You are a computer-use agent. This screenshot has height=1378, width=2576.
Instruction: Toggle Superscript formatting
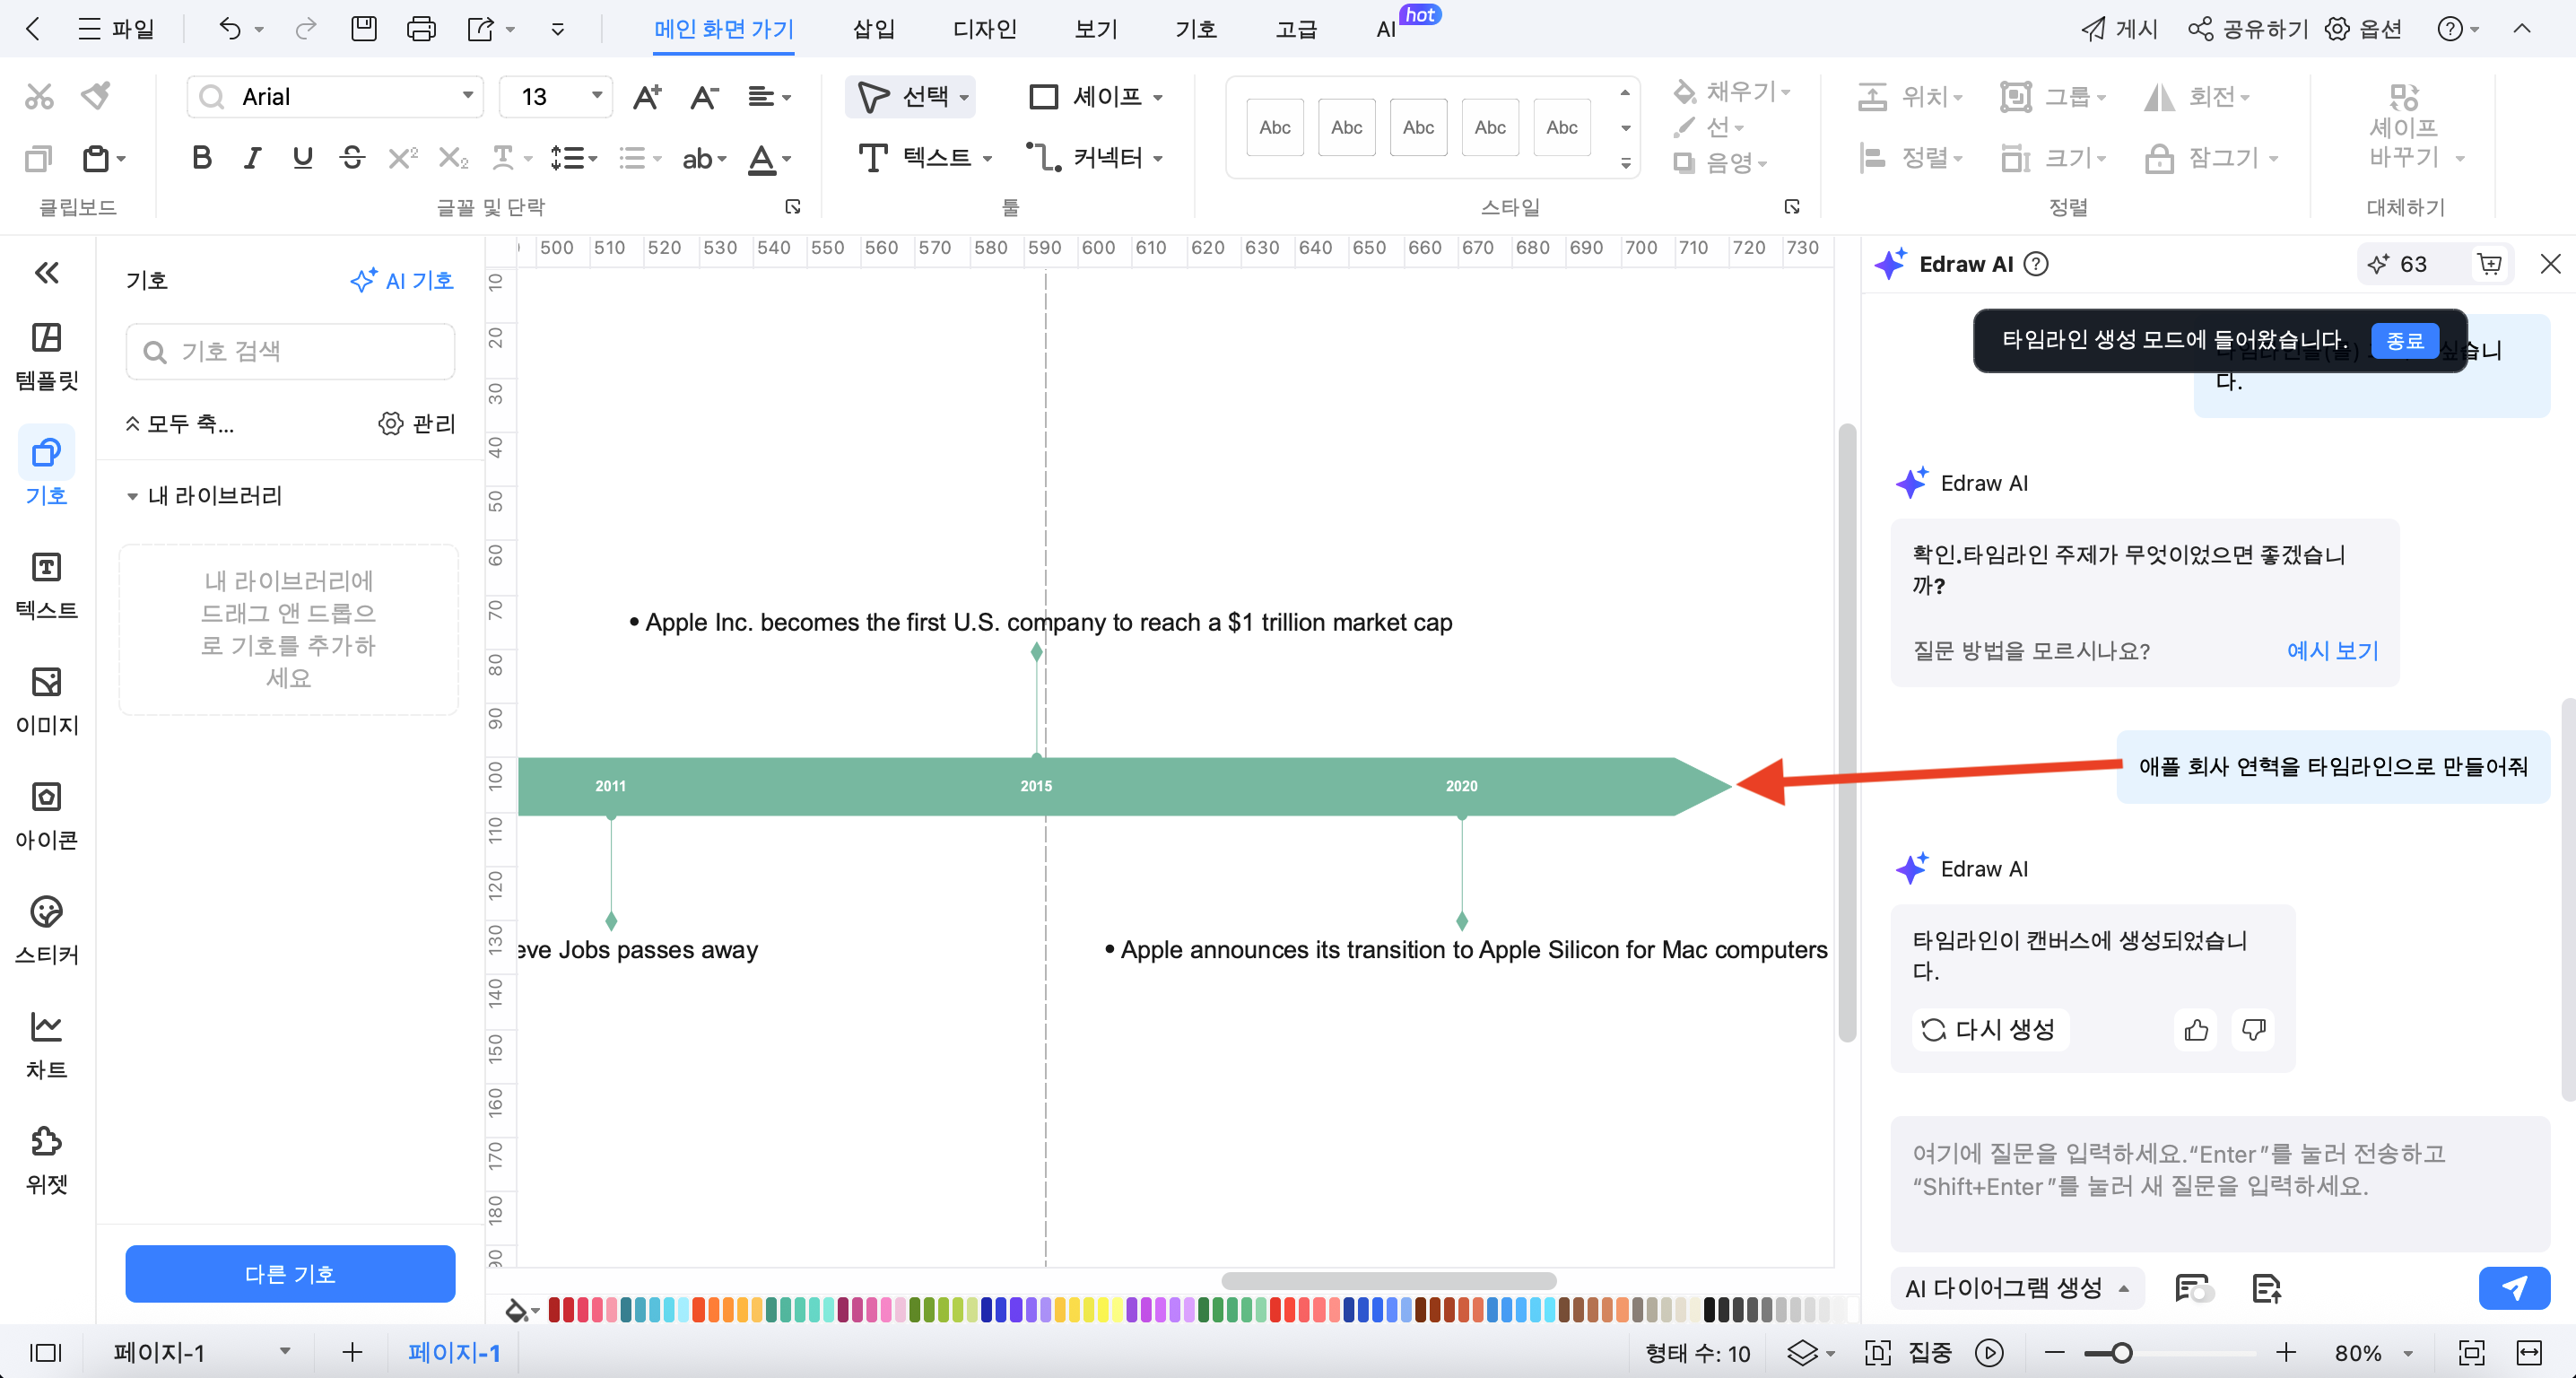(403, 158)
